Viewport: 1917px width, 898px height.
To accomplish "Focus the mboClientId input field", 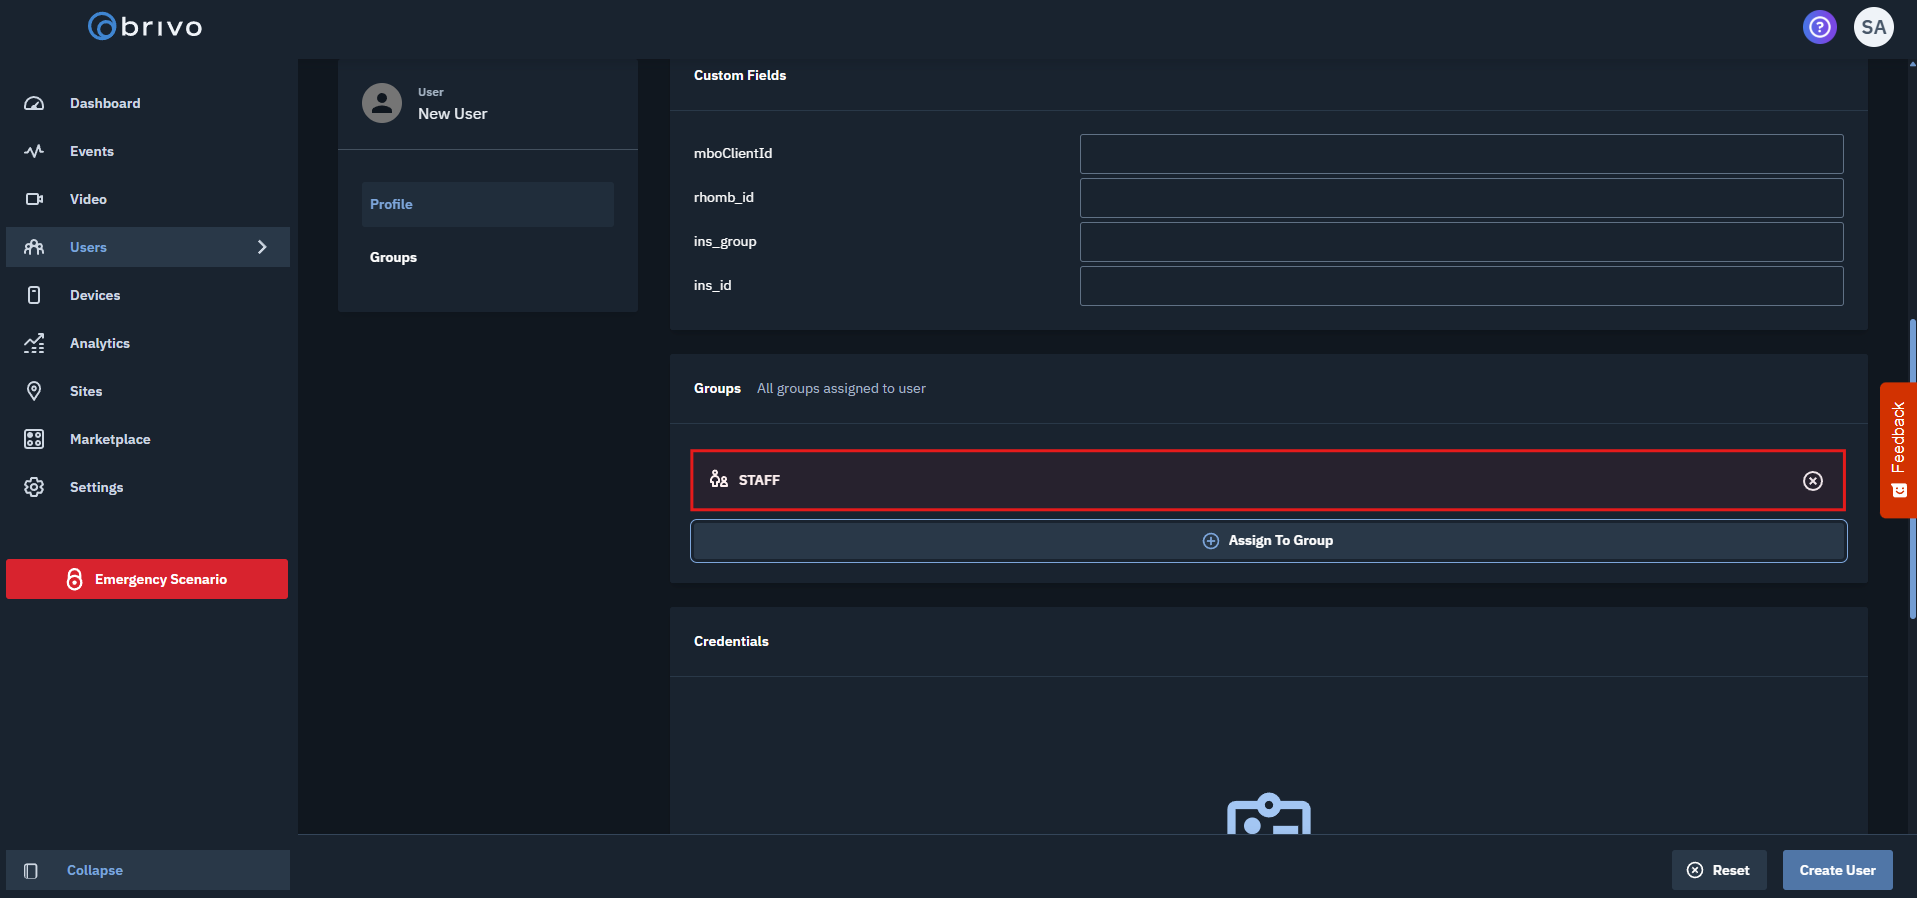I will 1461,154.
